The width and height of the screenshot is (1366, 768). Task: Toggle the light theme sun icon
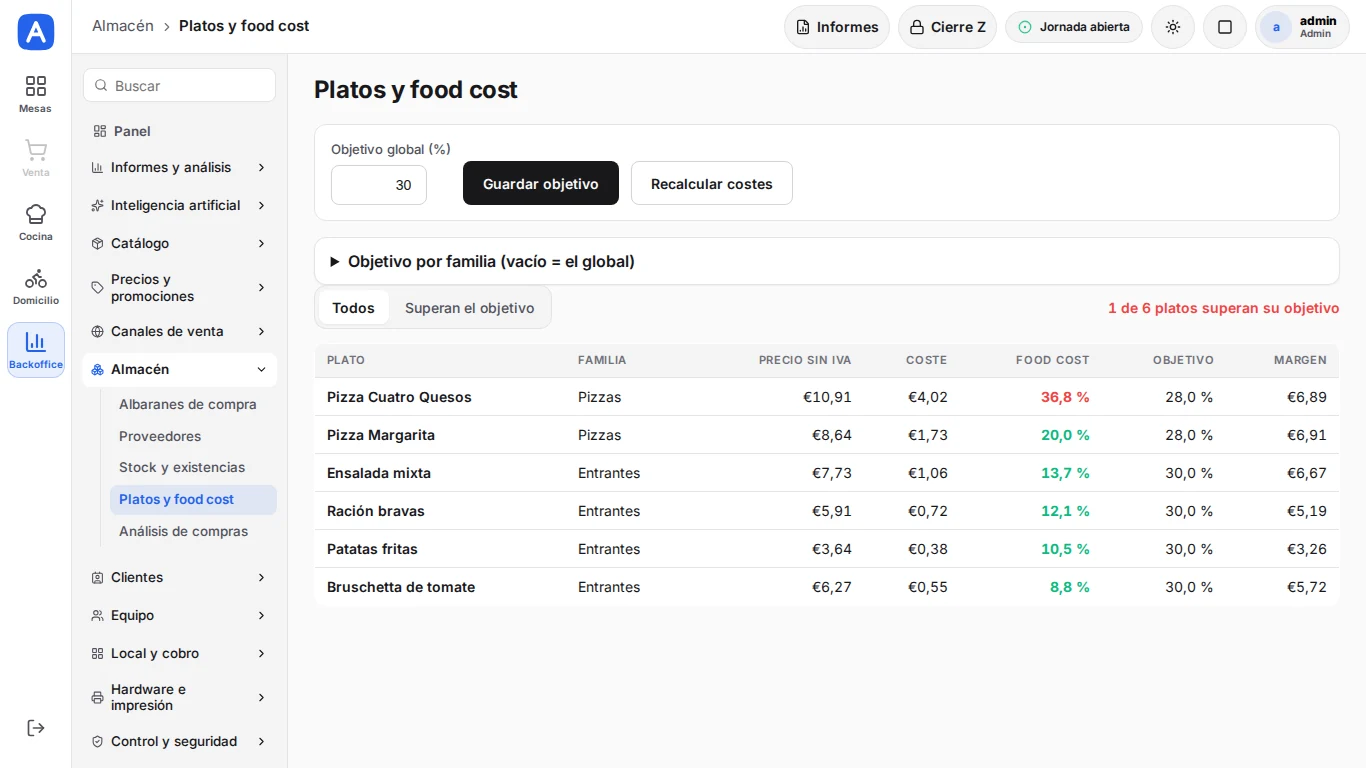tap(1173, 27)
